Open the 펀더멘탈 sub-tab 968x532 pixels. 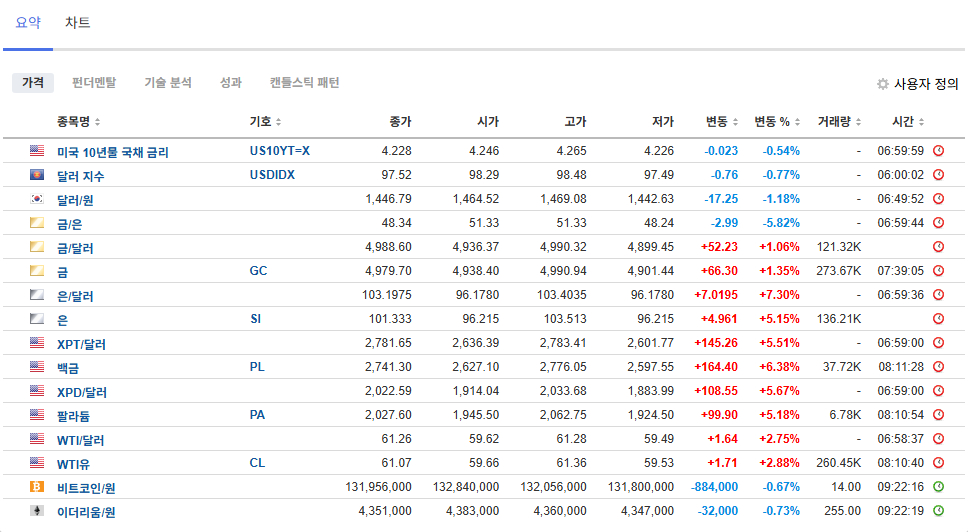click(x=94, y=83)
